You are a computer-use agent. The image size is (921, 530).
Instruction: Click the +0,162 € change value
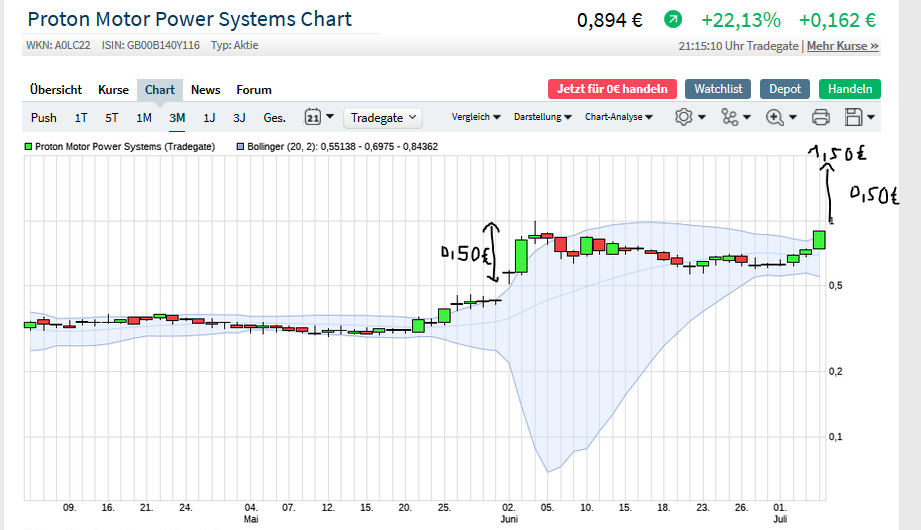pos(837,21)
